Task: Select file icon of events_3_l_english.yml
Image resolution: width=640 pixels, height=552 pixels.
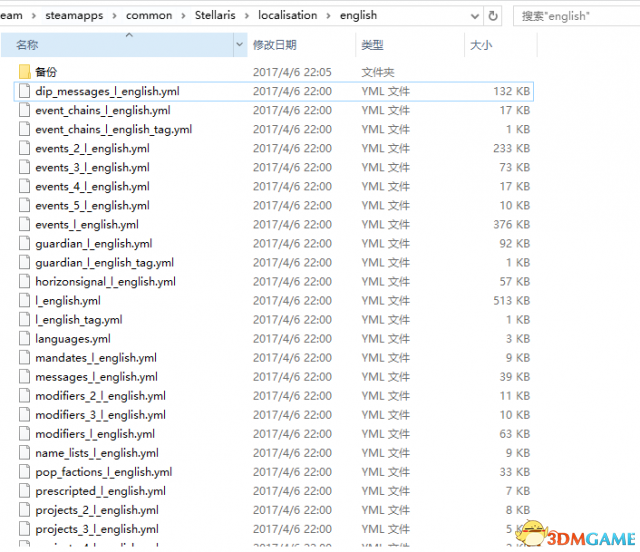Action: (x=24, y=167)
